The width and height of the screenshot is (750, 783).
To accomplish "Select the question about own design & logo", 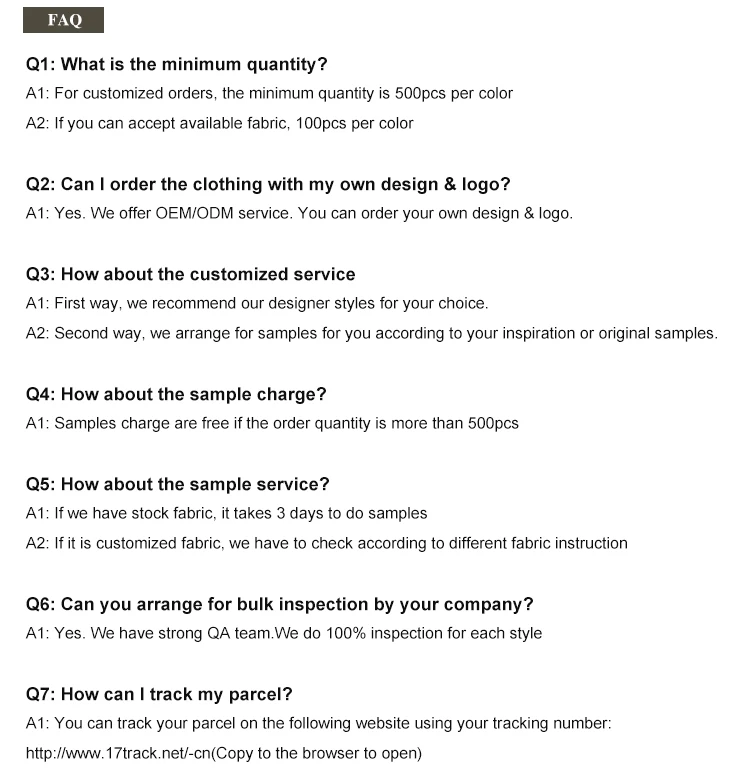I will coord(268,184).
